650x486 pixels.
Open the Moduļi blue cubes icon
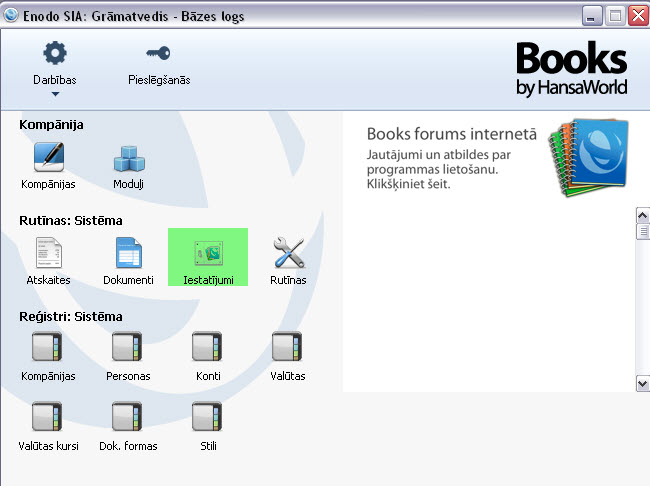point(129,158)
